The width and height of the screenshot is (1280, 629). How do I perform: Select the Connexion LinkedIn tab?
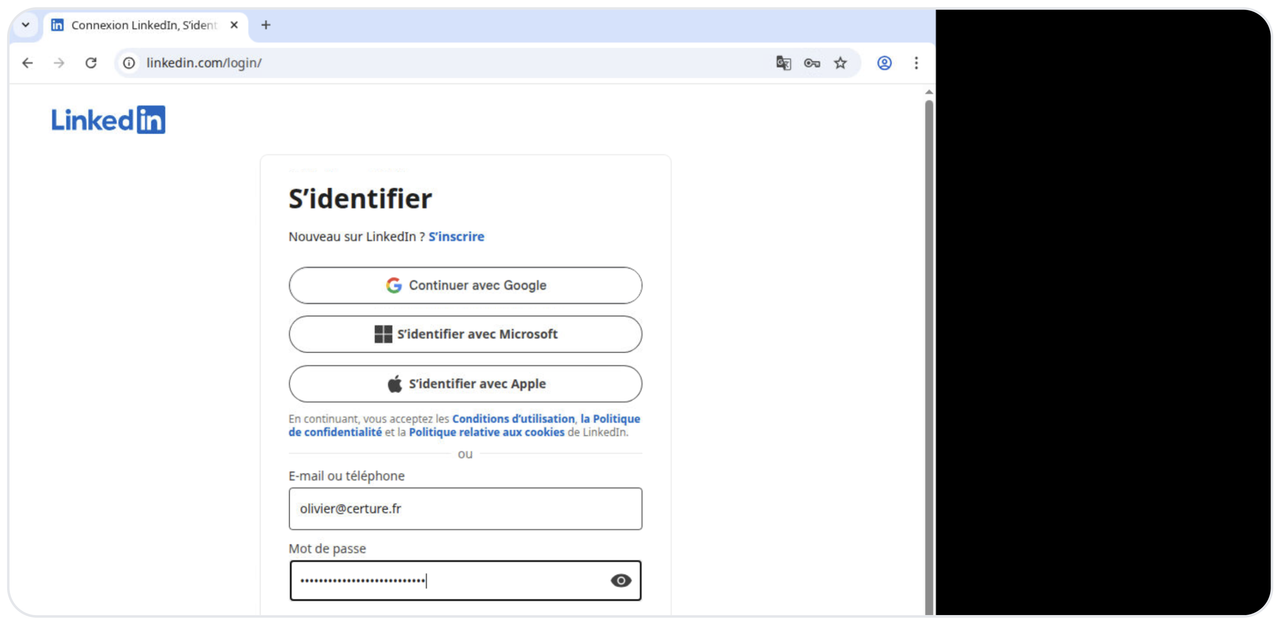click(145, 25)
